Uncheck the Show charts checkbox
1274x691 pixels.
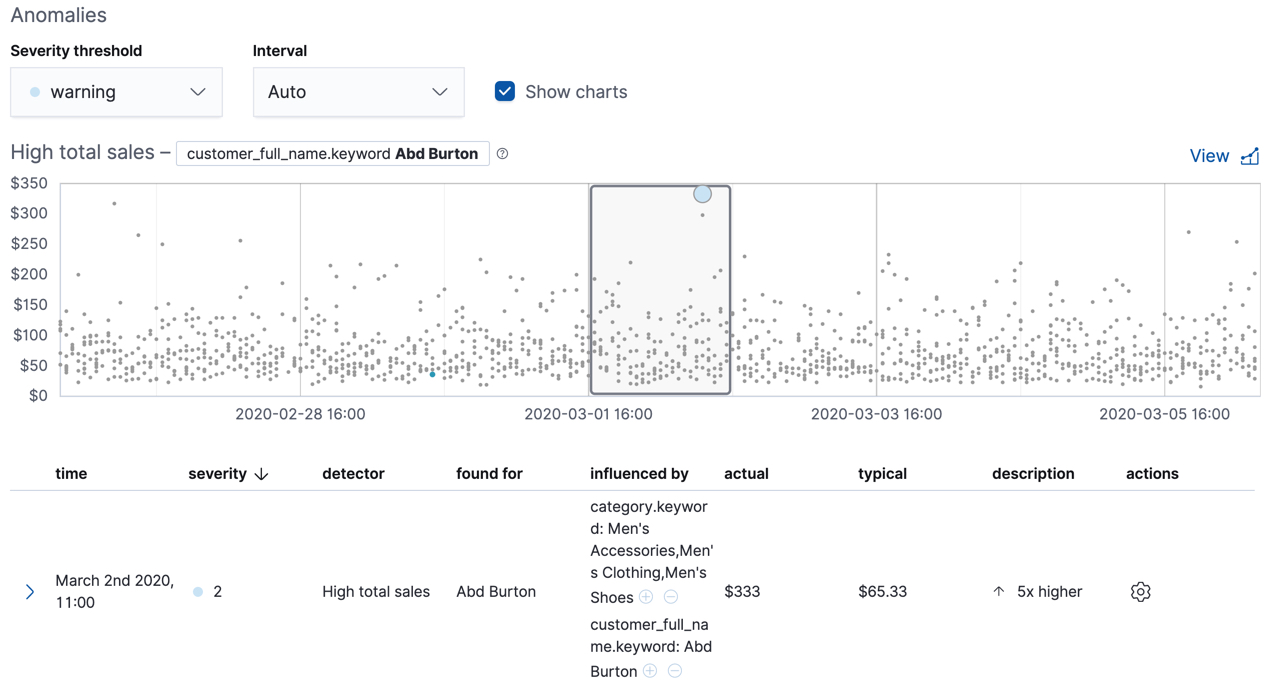[x=505, y=90]
